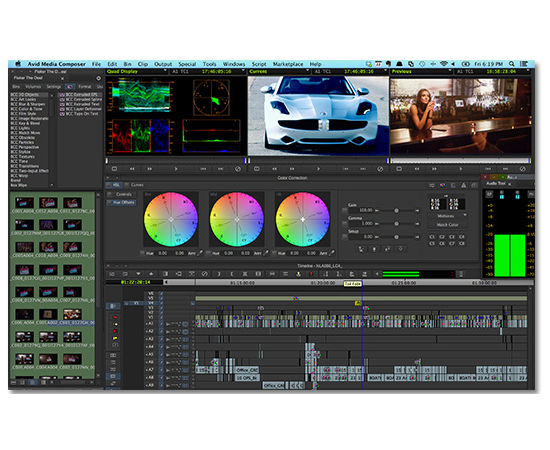This screenshot has height=450, width=550.
Task: Toggle the Setup enable checkbox
Action: coord(344,237)
